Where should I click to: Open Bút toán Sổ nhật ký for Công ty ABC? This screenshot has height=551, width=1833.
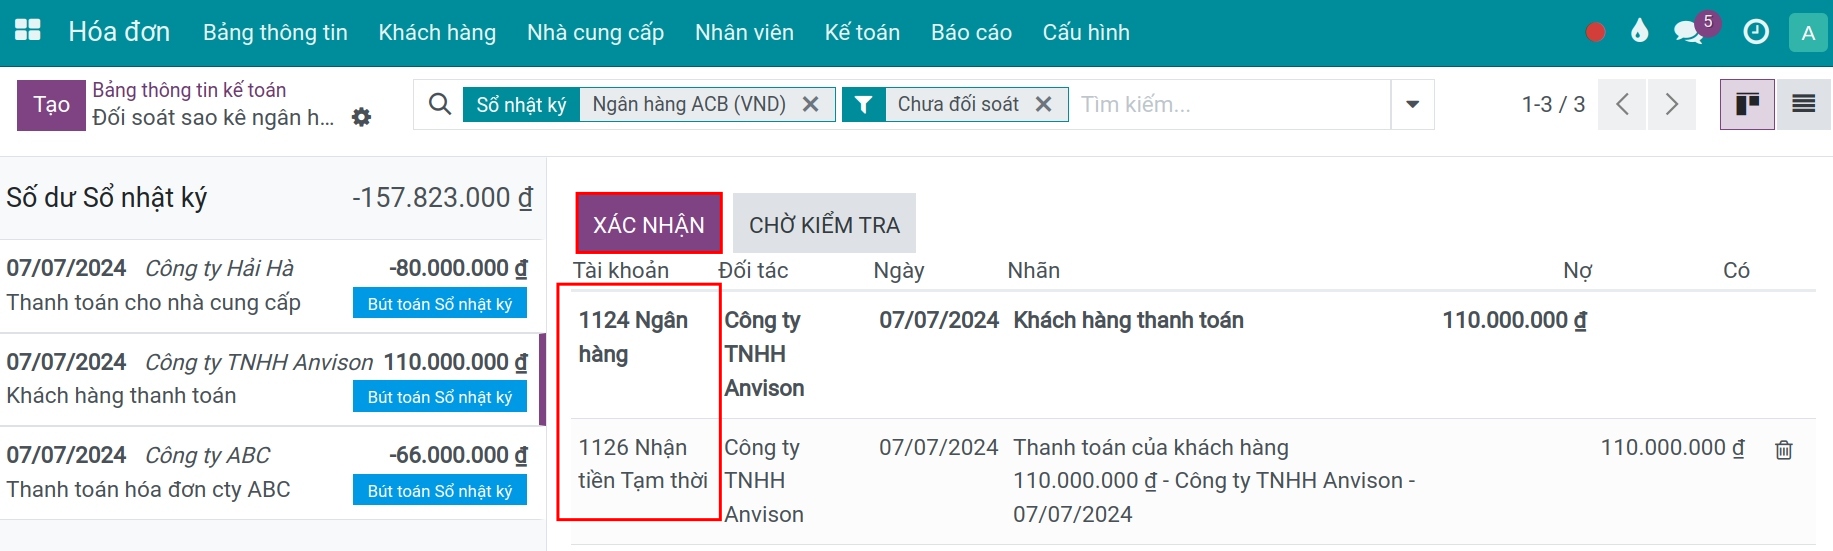[x=440, y=490]
